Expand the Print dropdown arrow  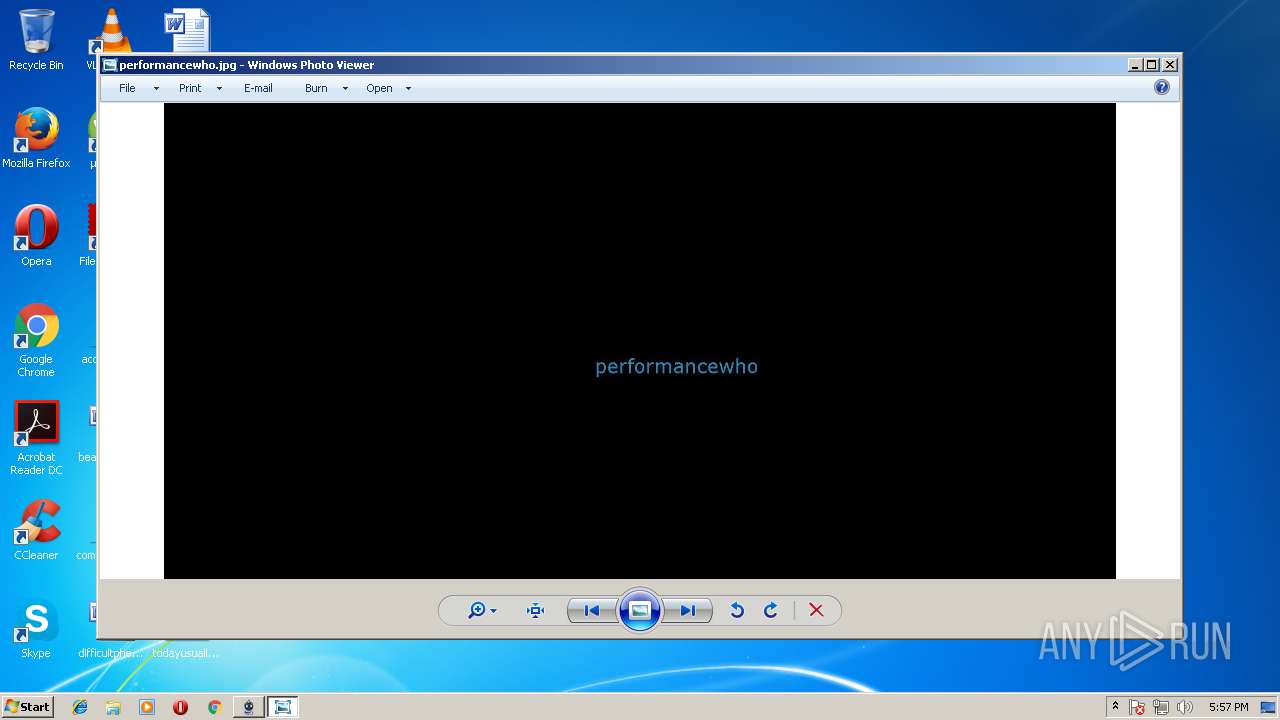click(219, 88)
